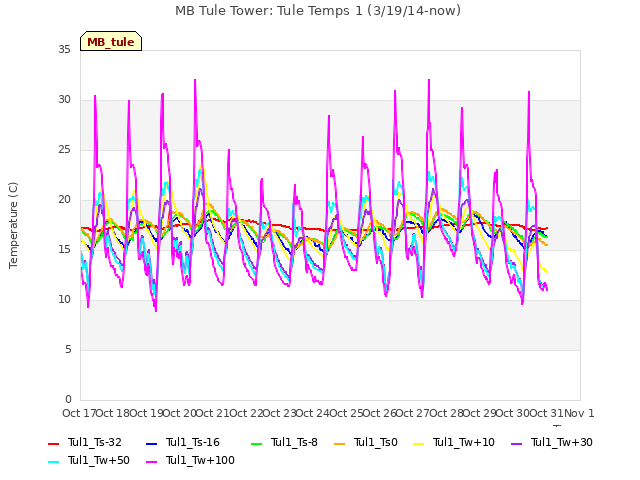Viewport: 640px width, 480px height.
Task: Click the 10 y-axis tick label
Action: click(x=64, y=300)
